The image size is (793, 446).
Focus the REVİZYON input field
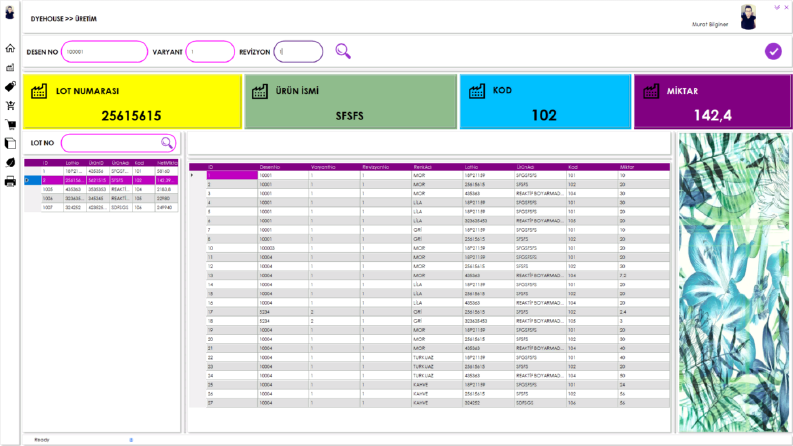tap(298, 52)
